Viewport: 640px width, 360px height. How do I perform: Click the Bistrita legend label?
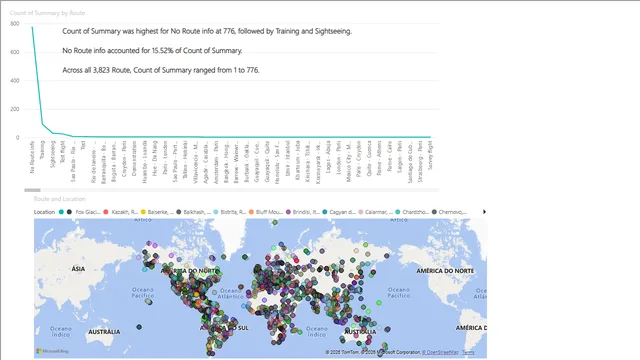233,212
